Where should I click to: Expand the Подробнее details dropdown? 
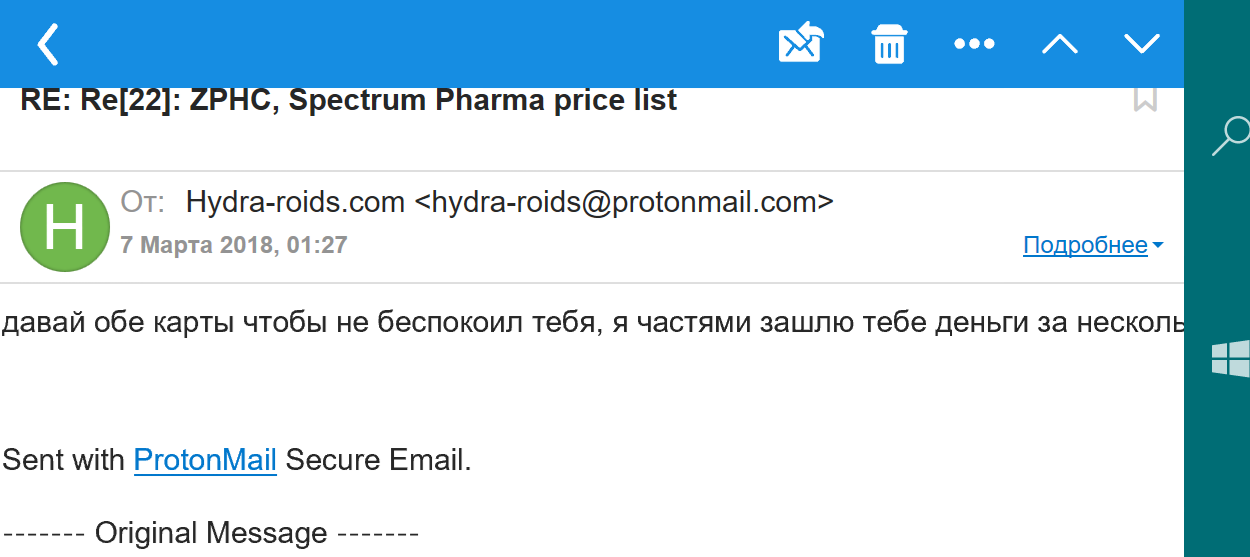1092,245
